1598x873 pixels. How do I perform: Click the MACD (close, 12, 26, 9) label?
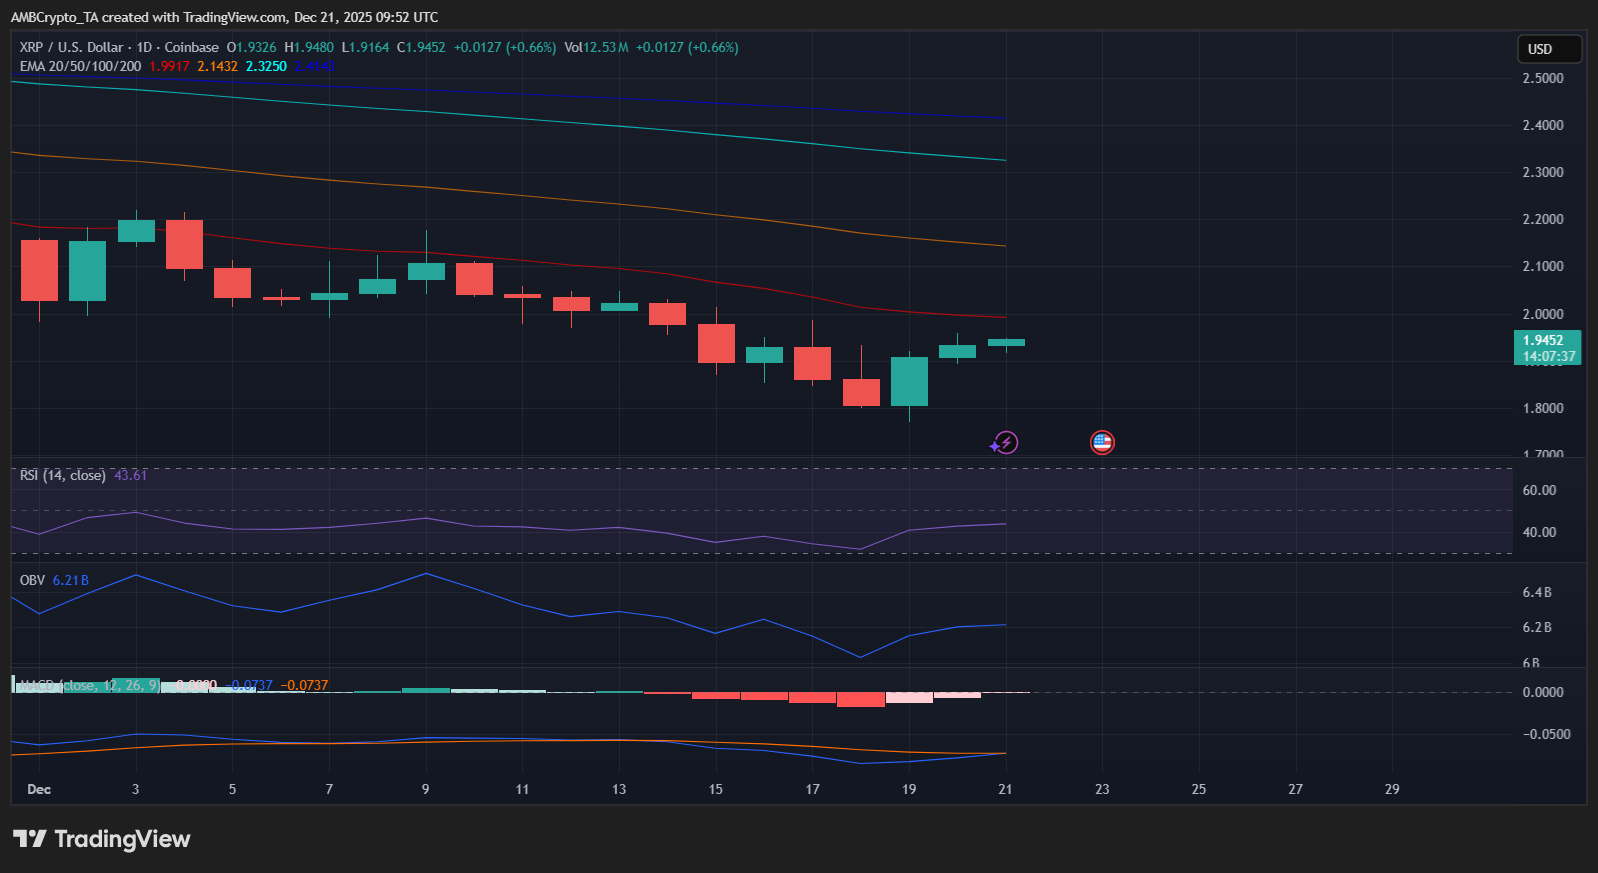pyautogui.click(x=89, y=685)
